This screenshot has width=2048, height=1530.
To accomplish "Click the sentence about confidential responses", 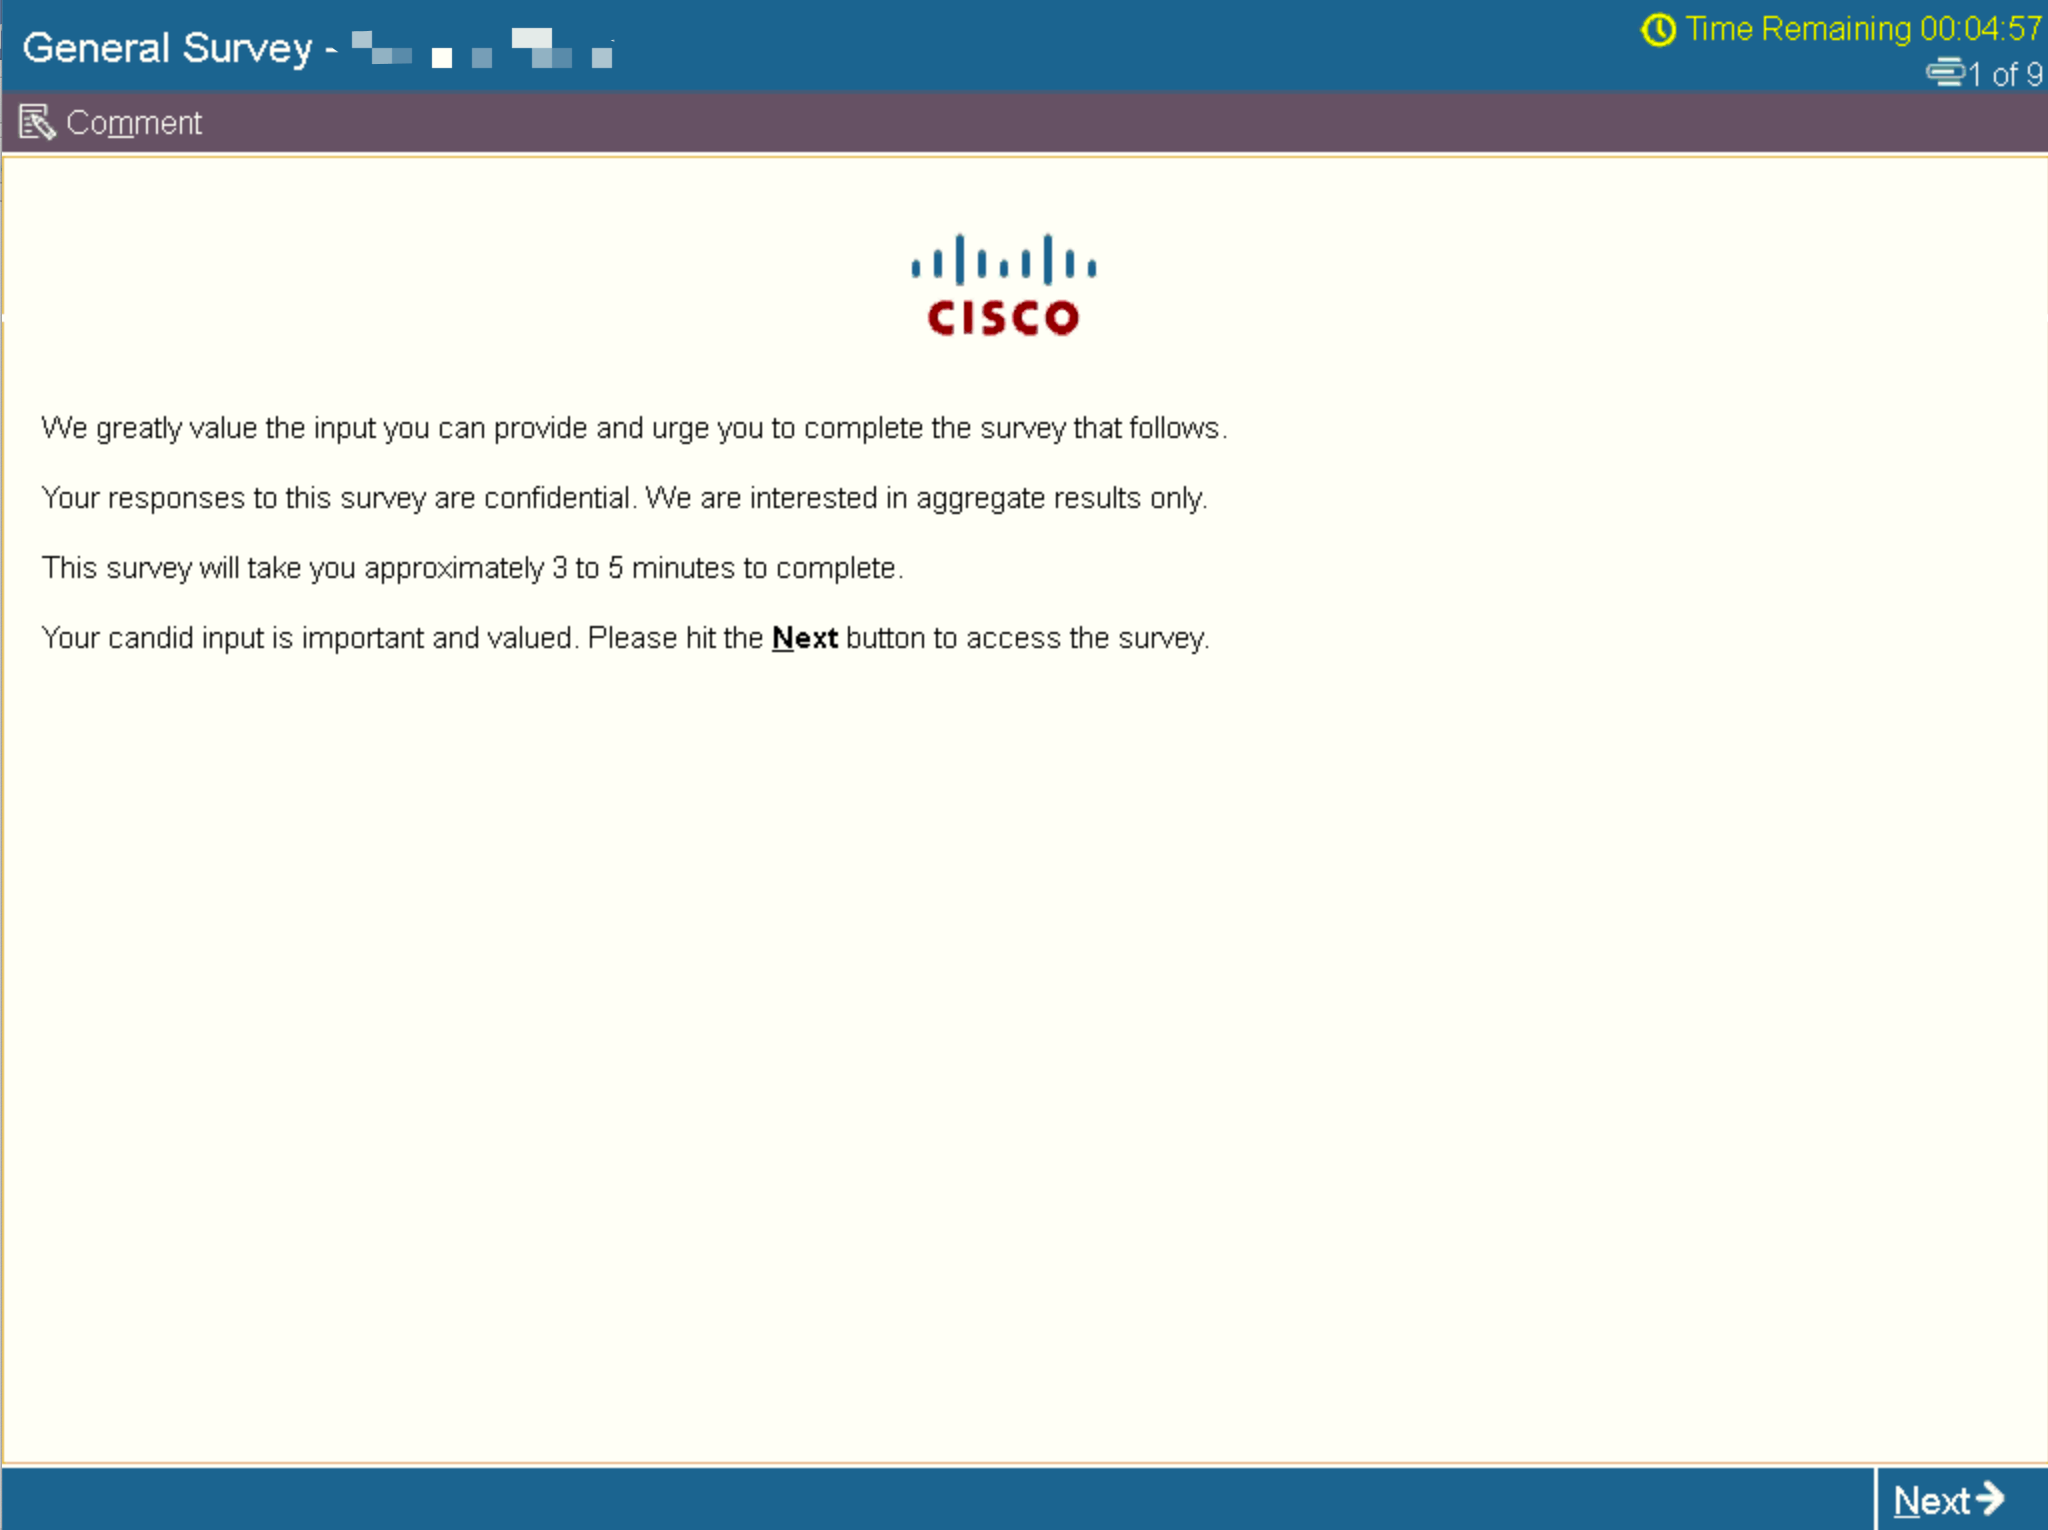I will (x=624, y=498).
